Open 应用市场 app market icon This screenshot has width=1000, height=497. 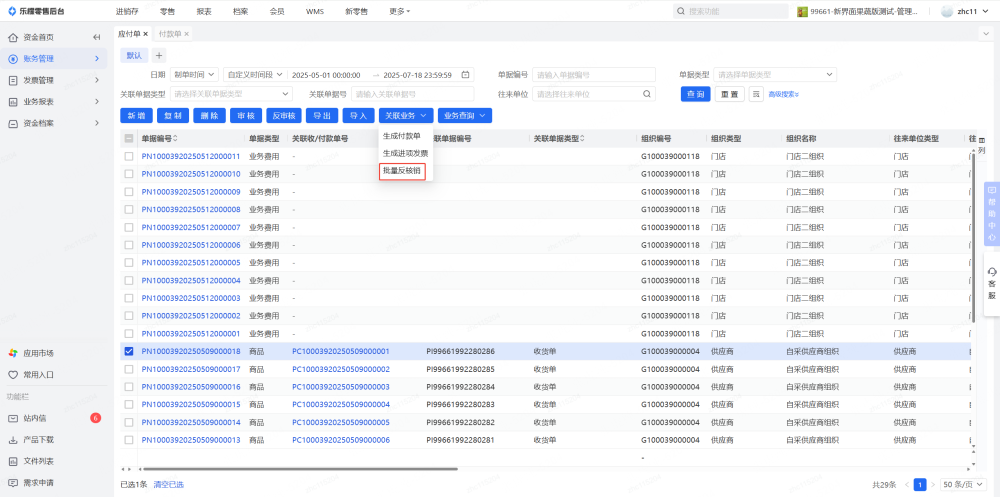point(13,353)
